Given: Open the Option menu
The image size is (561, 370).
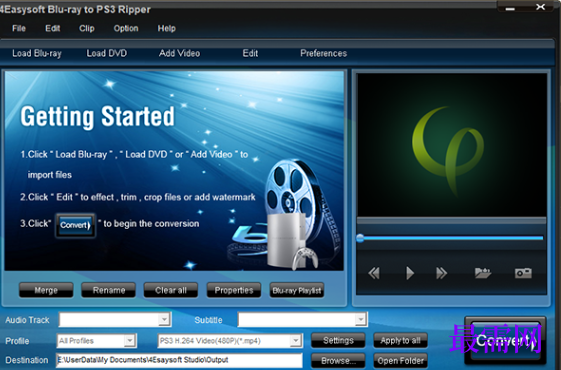Looking at the screenshot, I should pos(126,28).
